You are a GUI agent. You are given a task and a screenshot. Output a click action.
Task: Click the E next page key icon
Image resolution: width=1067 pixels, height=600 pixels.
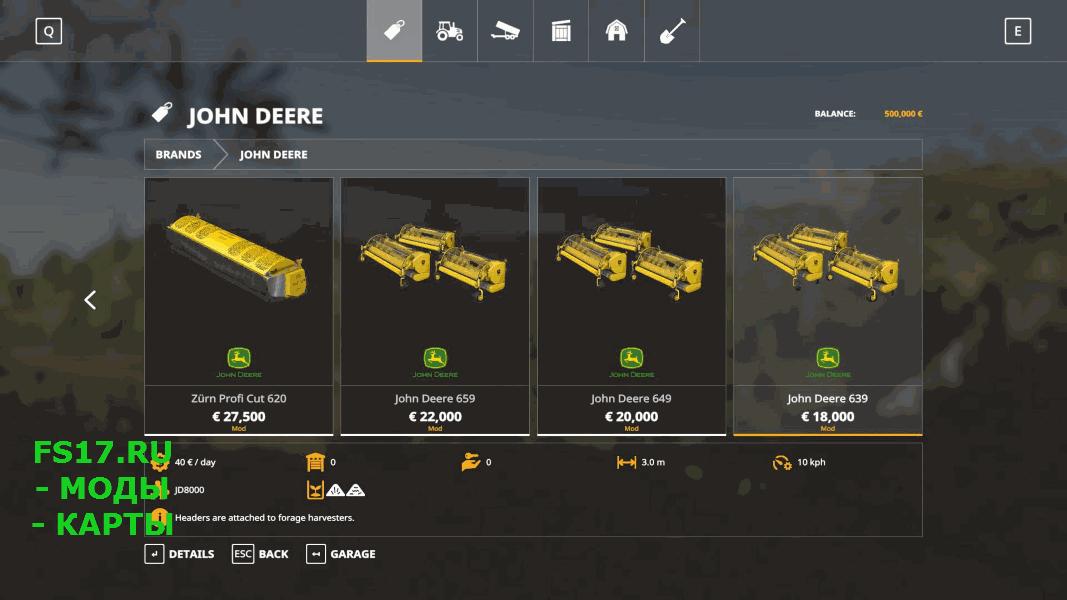tap(1017, 31)
